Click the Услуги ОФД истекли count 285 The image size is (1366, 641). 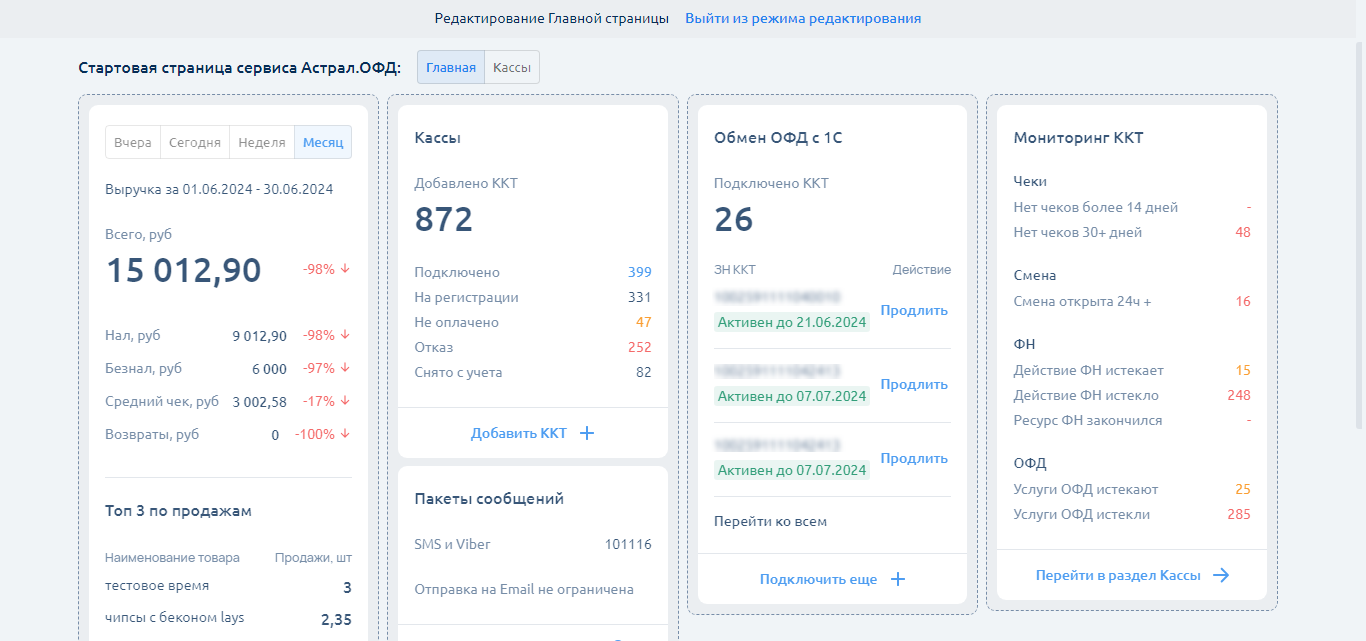click(1238, 514)
